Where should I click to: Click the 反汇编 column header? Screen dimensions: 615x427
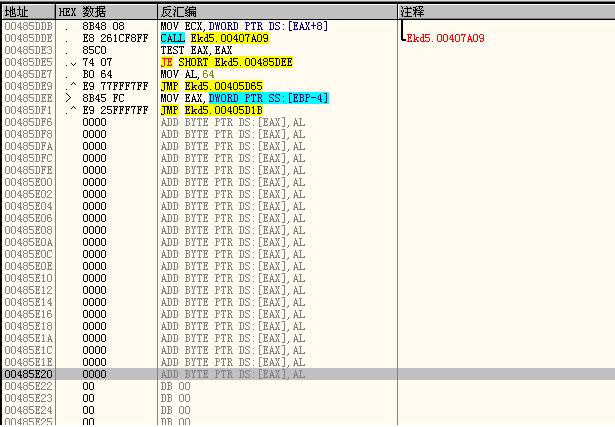coord(178,10)
